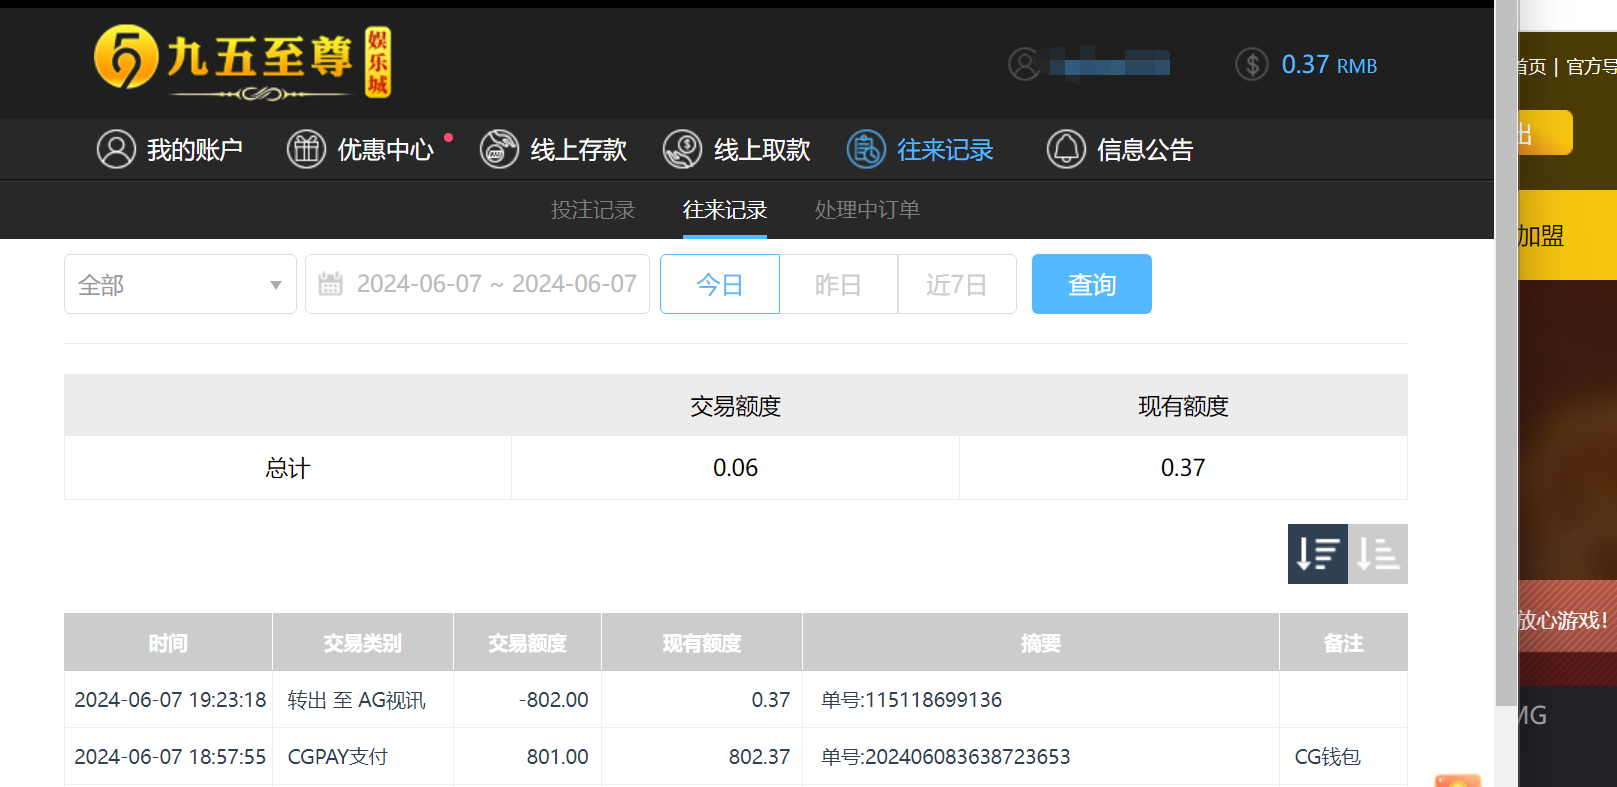Select the 今日 date filter
This screenshot has width=1617, height=787.
pos(719,285)
